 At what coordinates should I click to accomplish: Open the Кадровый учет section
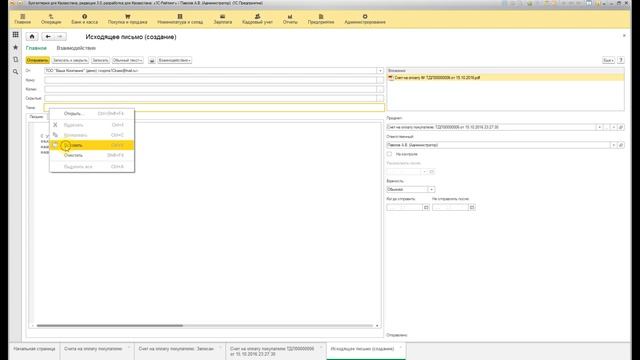point(257,19)
